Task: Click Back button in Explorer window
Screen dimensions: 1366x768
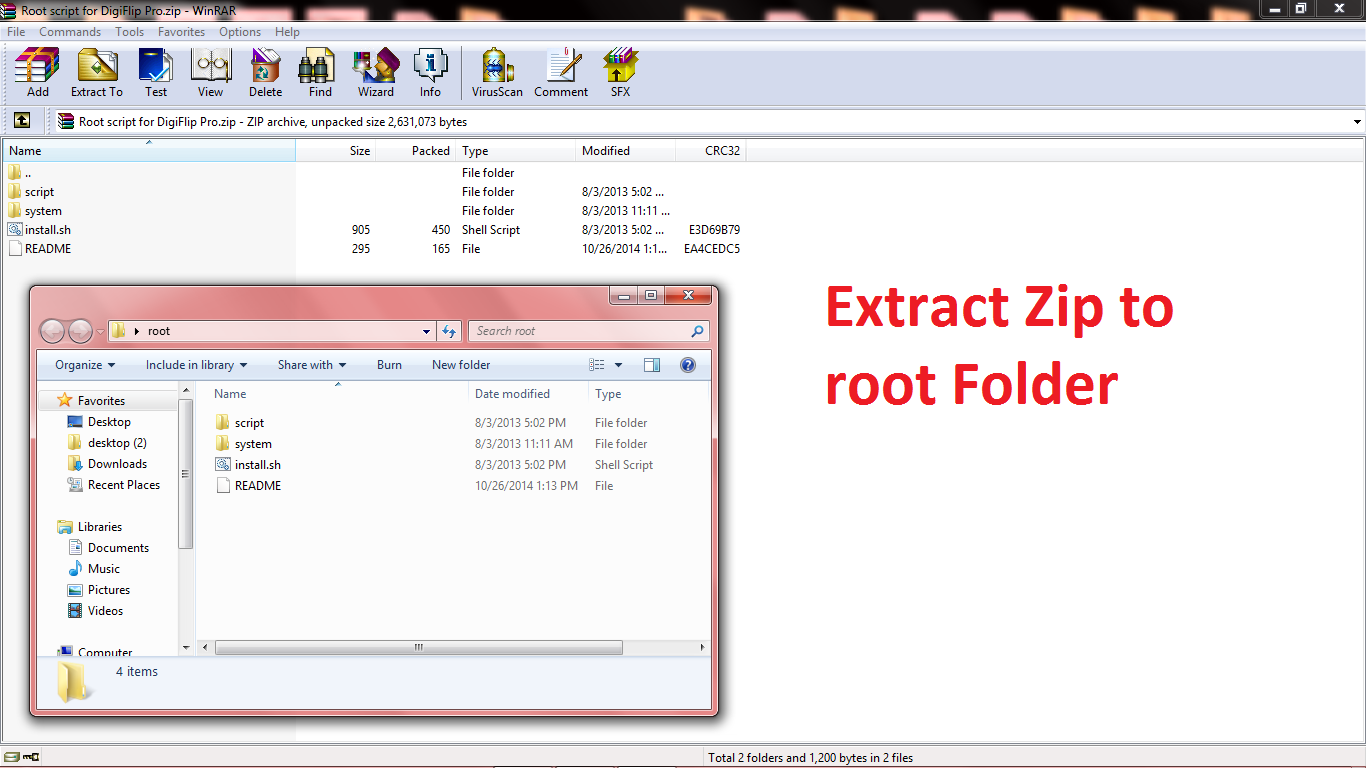Action: pos(53,331)
